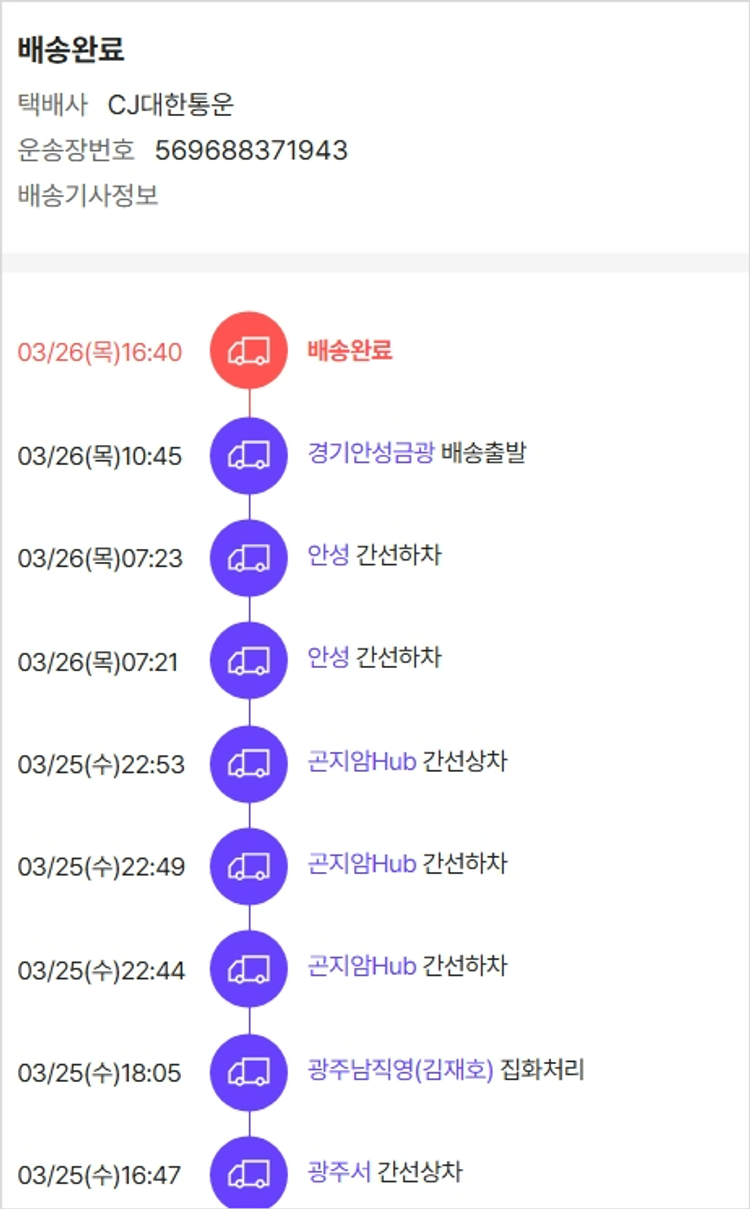Click the 03/26(목)16:40 timestamp
The height and width of the screenshot is (1209, 750).
pyautogui.click(x=100, y=352)
